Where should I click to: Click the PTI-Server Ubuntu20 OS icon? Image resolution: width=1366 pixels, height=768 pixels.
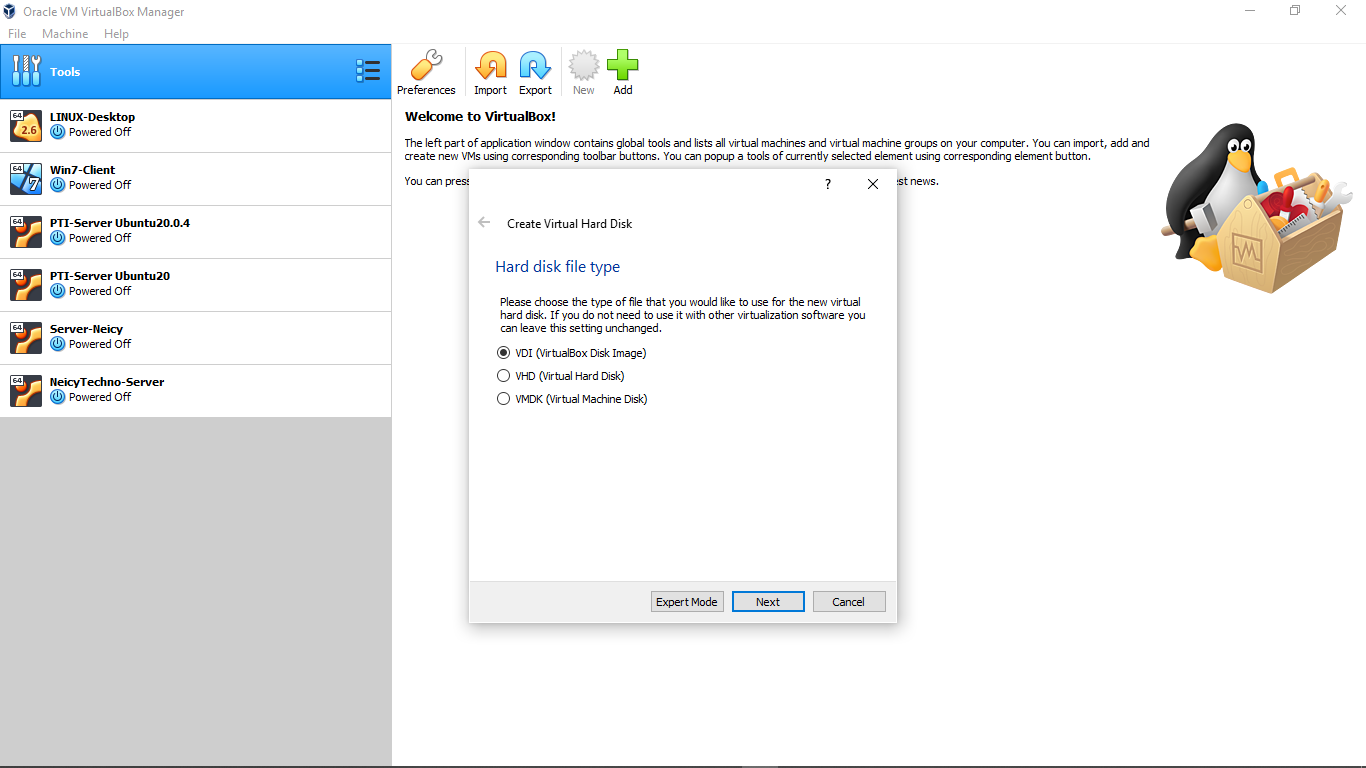click(x=26, y=284)
